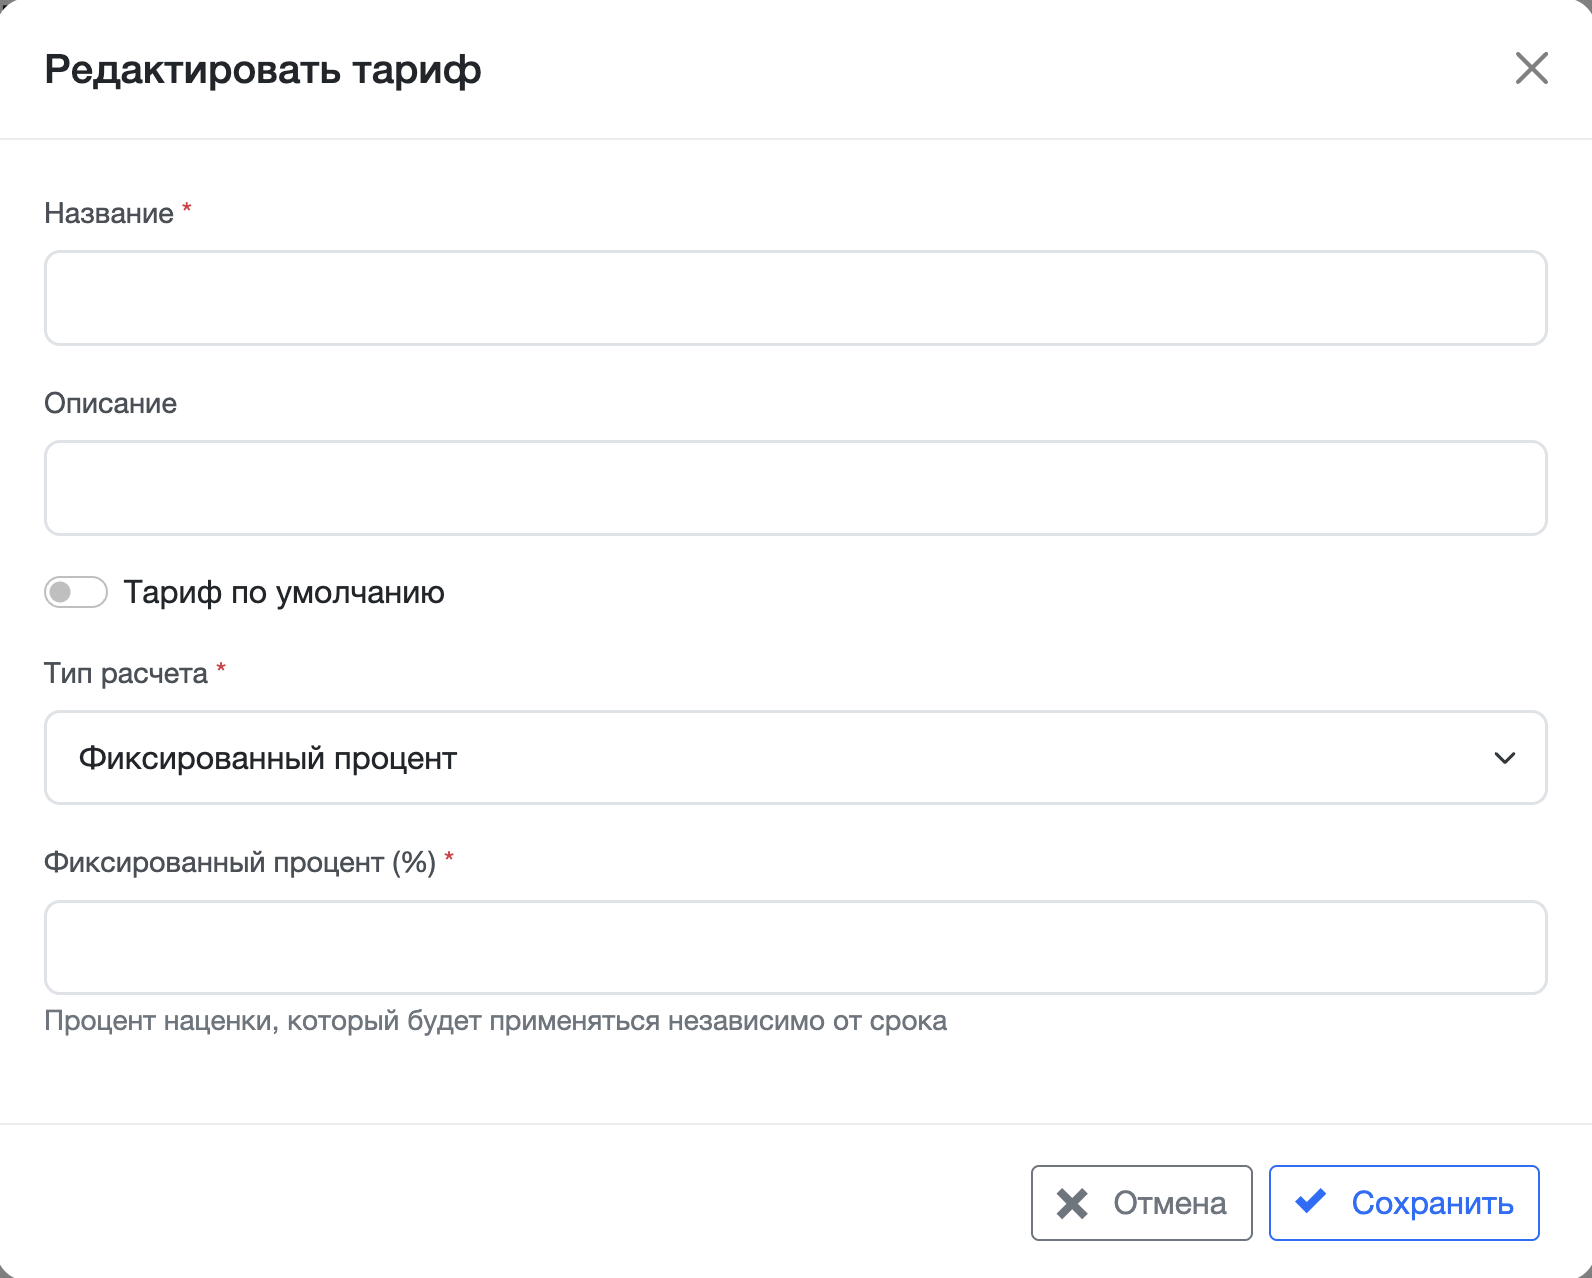Click the Тариф по умолчанию label

[x=283, y=592]
